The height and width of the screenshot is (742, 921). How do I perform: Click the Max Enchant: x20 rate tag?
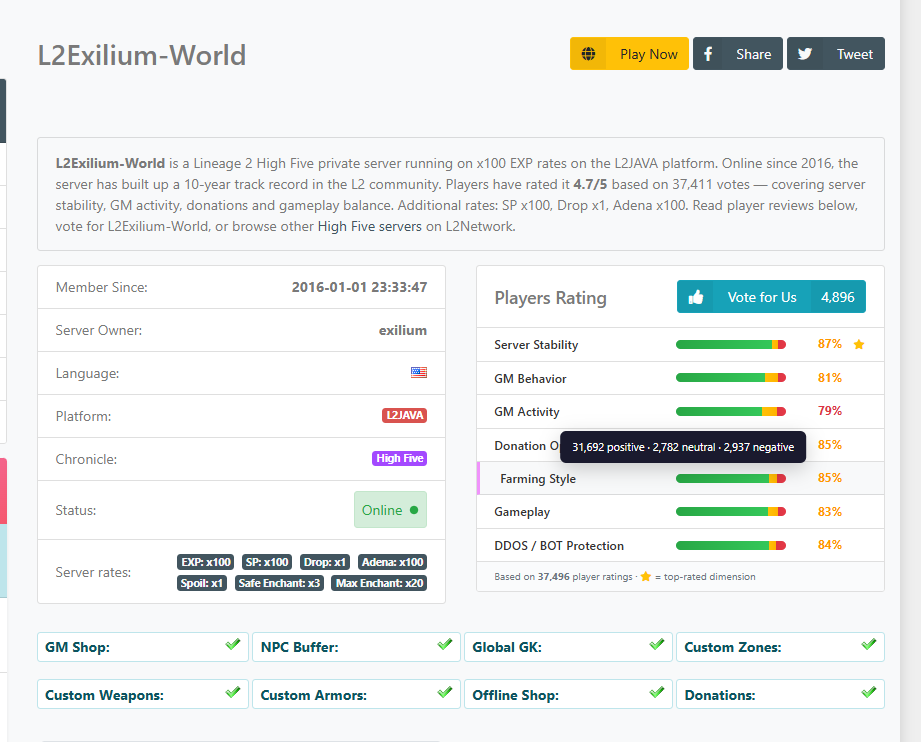[x=379, y=583]
